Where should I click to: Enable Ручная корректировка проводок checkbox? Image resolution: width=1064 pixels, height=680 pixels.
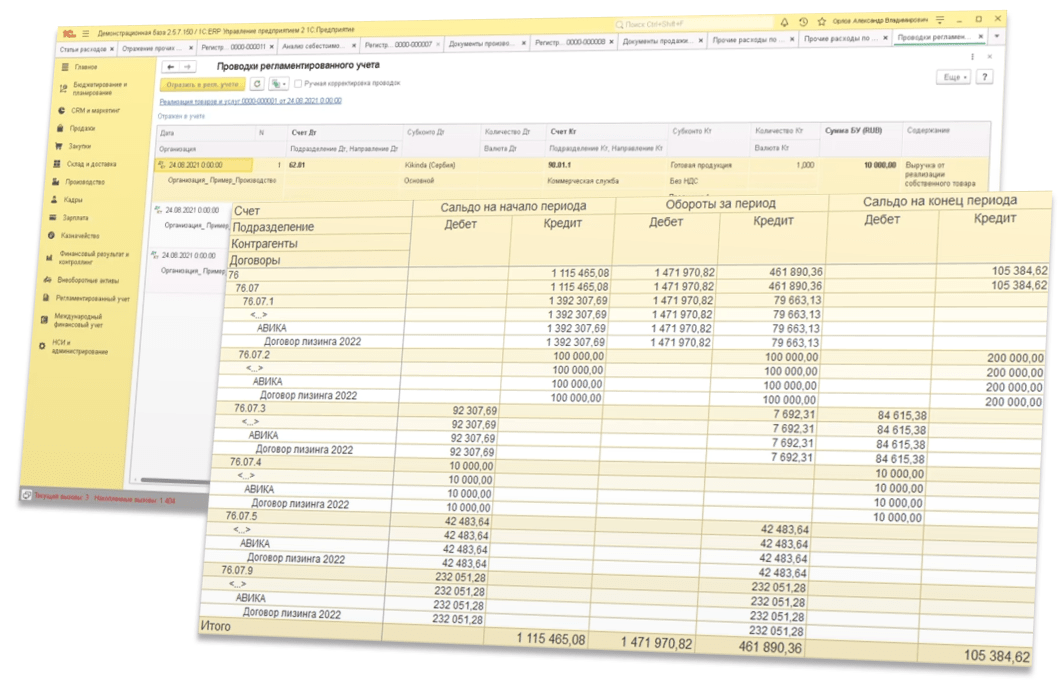[x=298, y=84]
